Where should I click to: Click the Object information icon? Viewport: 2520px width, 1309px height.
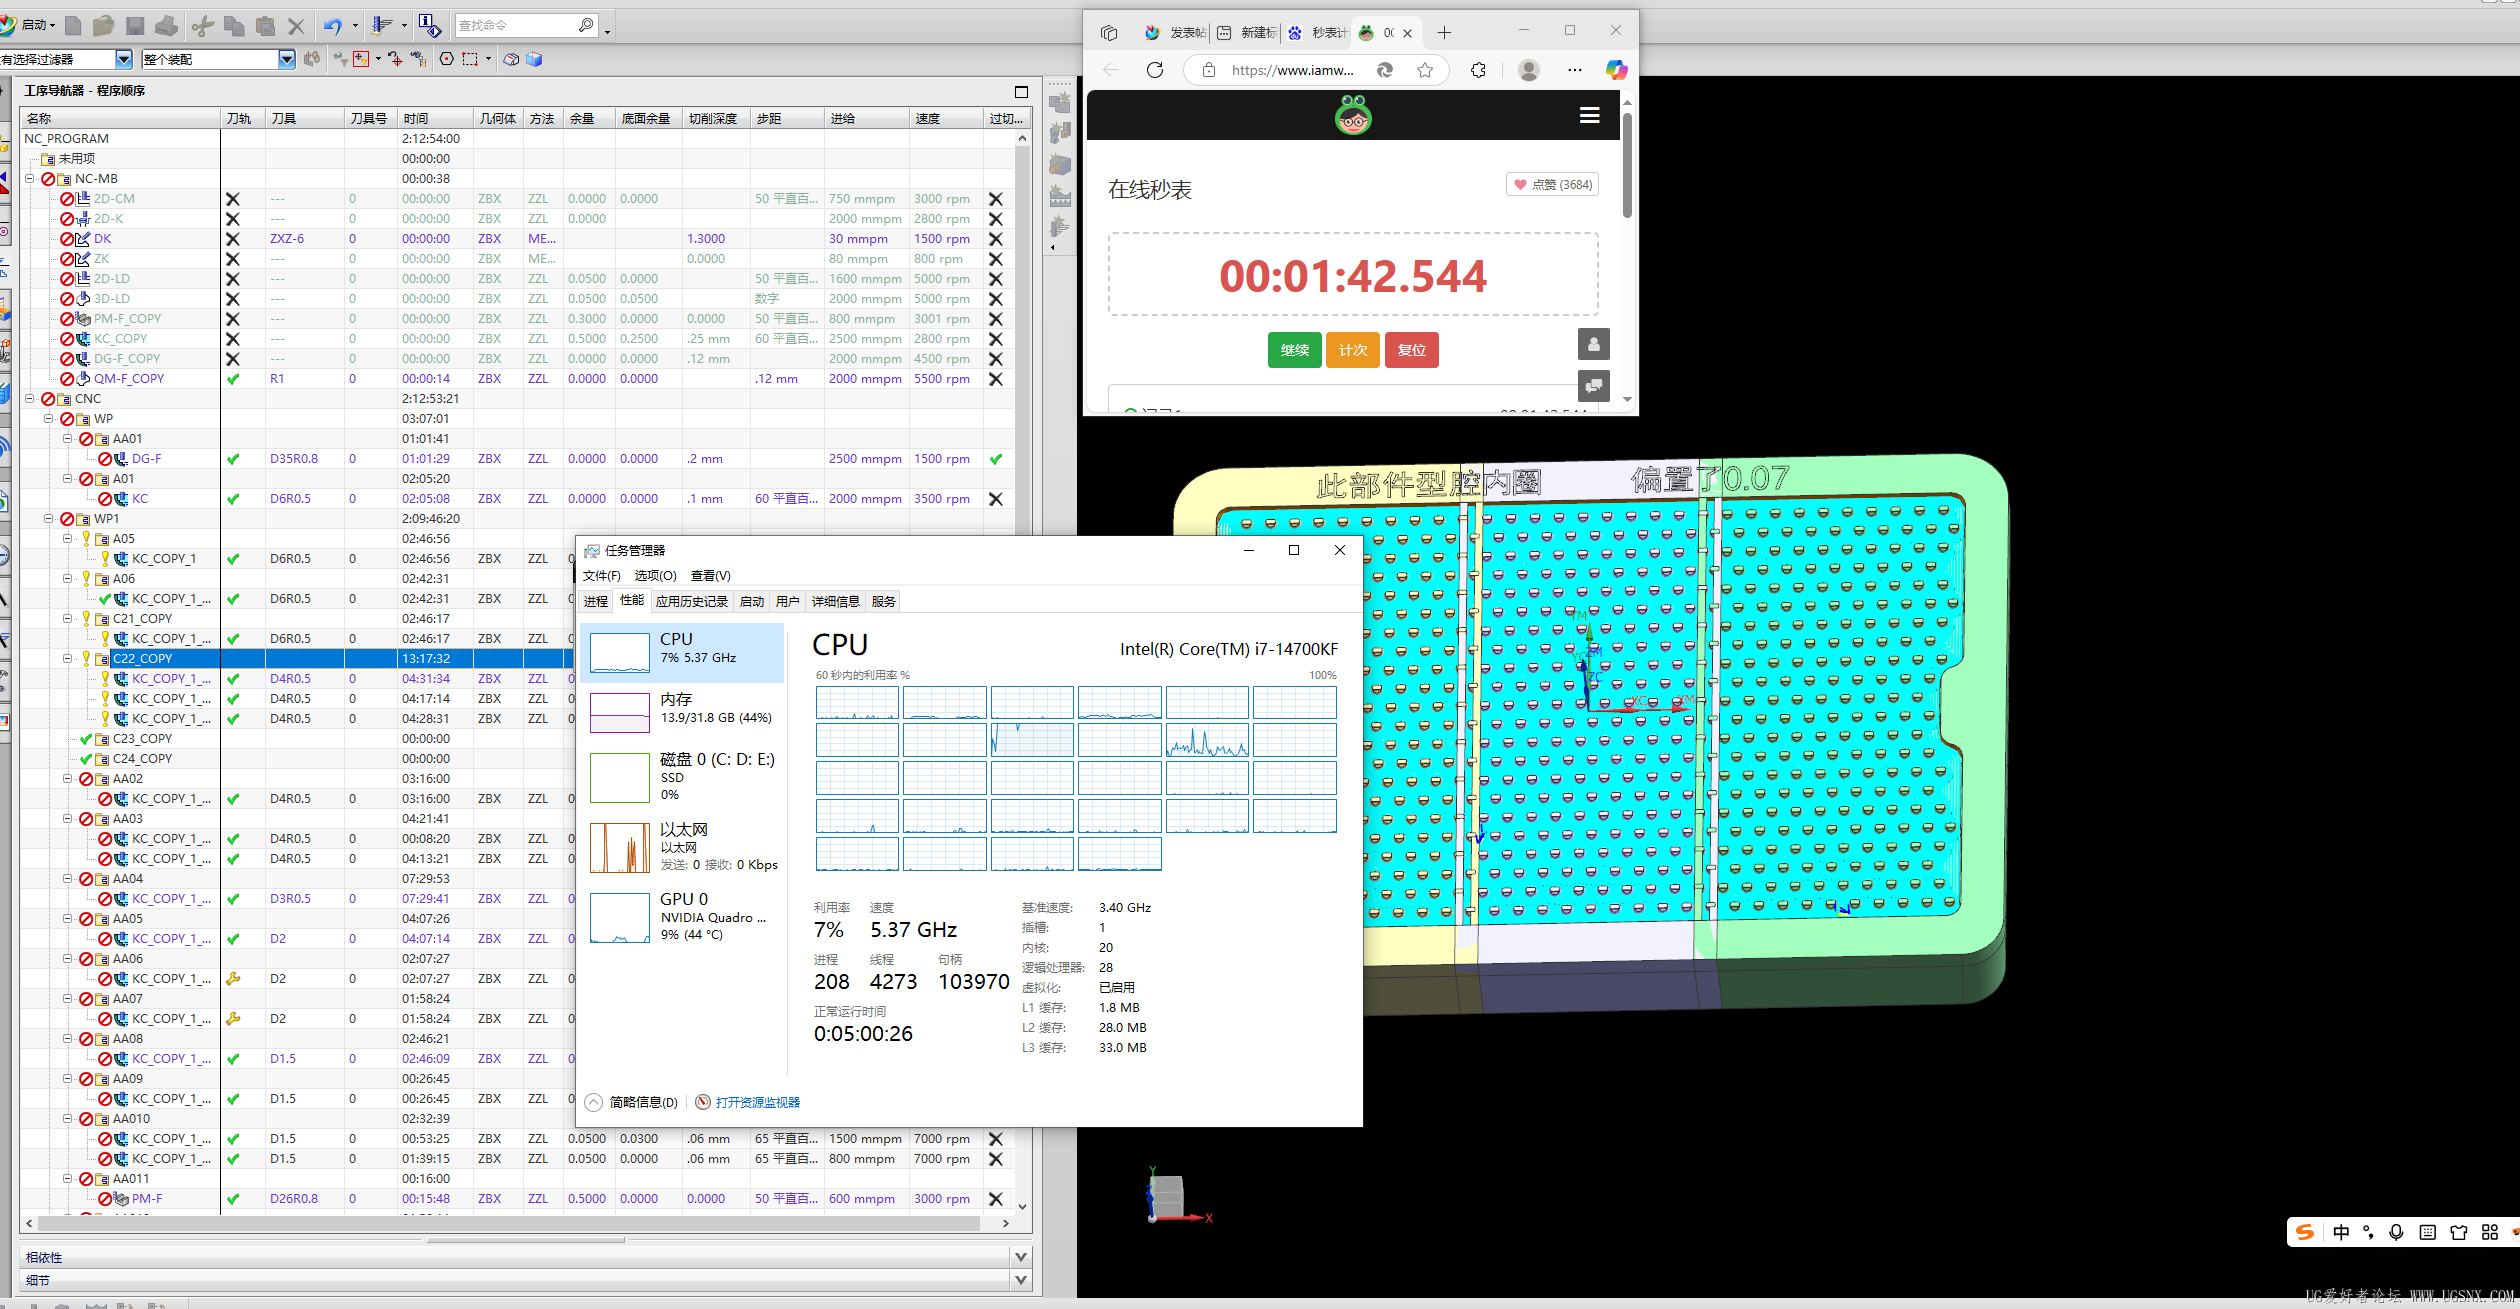[429, 26]
